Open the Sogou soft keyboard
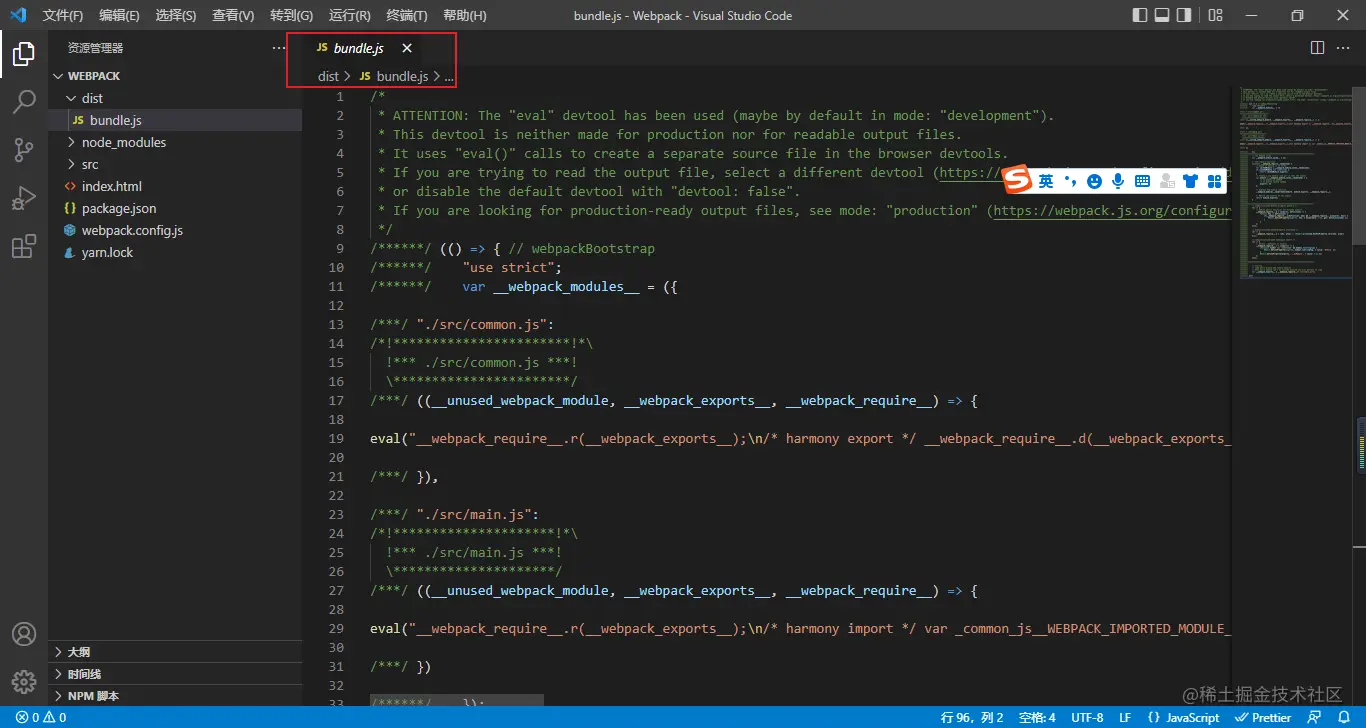1366x728 pixels. click(1142, 181)
